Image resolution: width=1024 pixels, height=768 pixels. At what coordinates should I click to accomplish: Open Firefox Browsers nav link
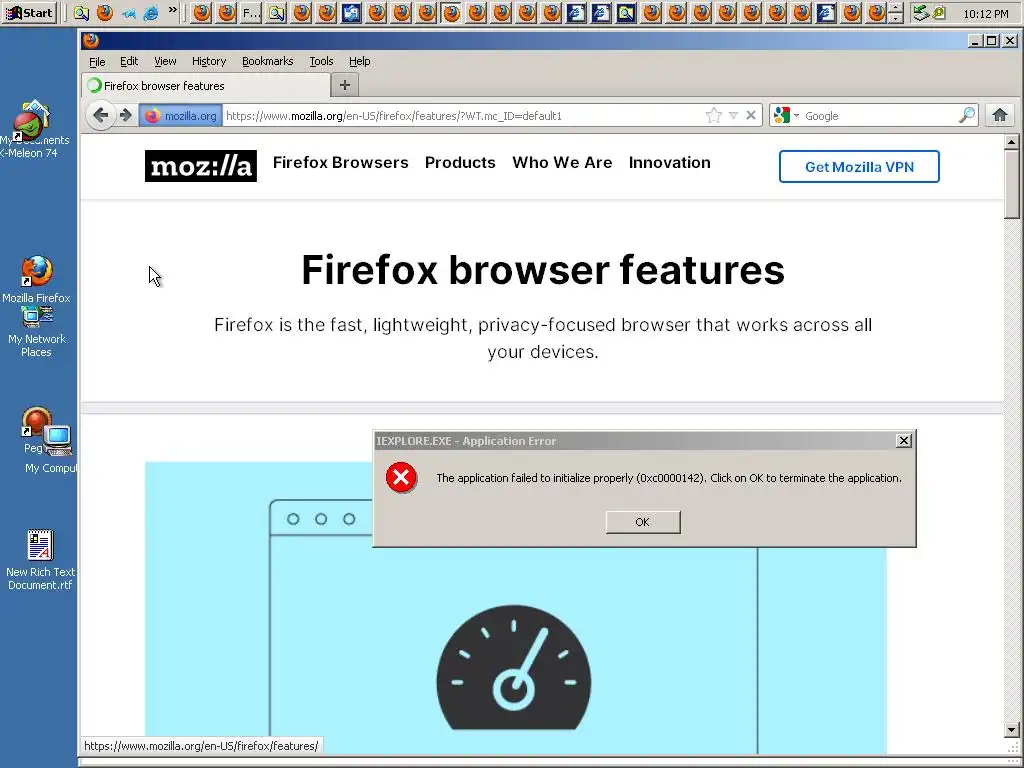point(340,163)
